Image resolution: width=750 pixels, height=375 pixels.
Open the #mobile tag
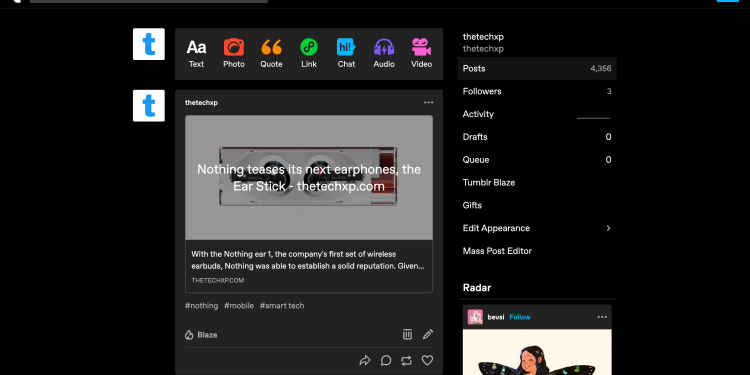(239, 306)
